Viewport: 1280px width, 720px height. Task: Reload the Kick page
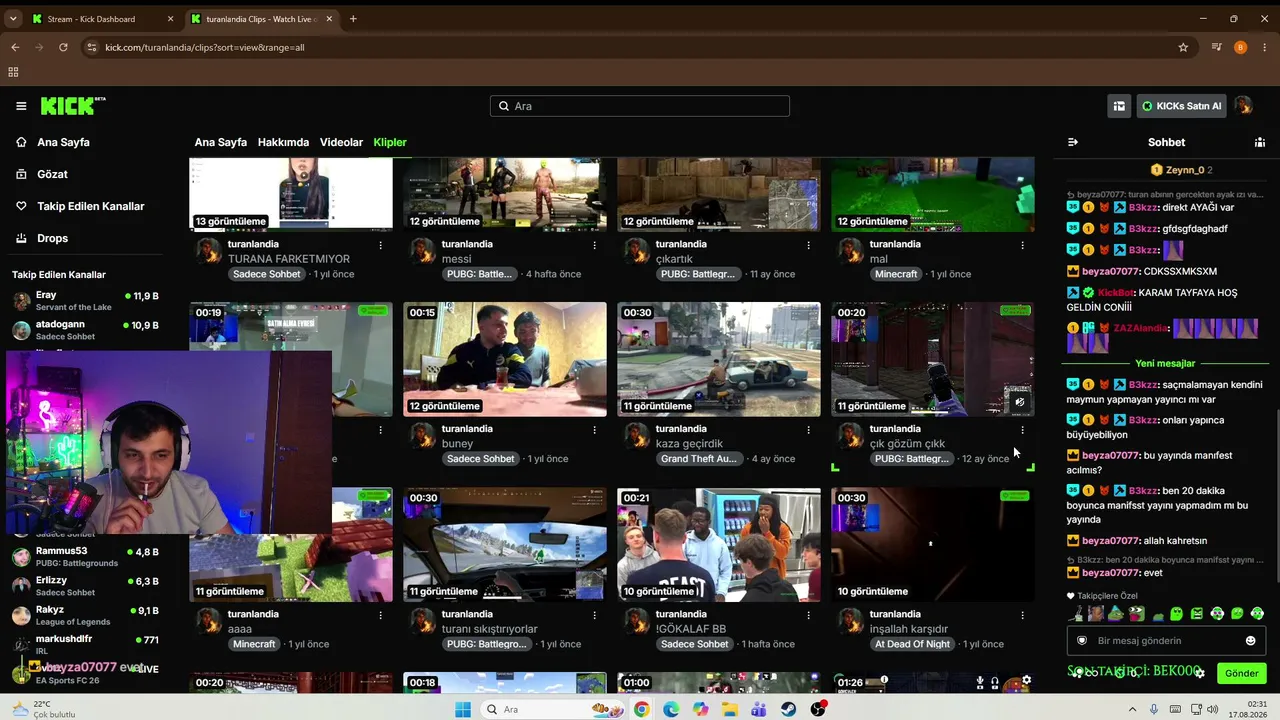coord(63,47)
